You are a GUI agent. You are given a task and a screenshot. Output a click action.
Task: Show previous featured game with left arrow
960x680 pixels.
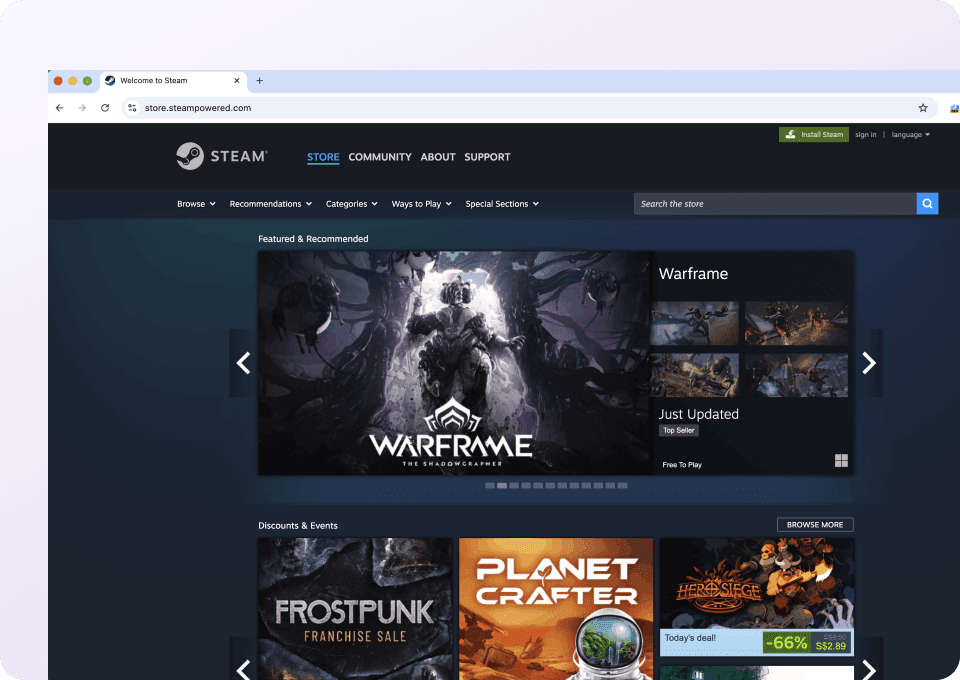click(243, 363)
